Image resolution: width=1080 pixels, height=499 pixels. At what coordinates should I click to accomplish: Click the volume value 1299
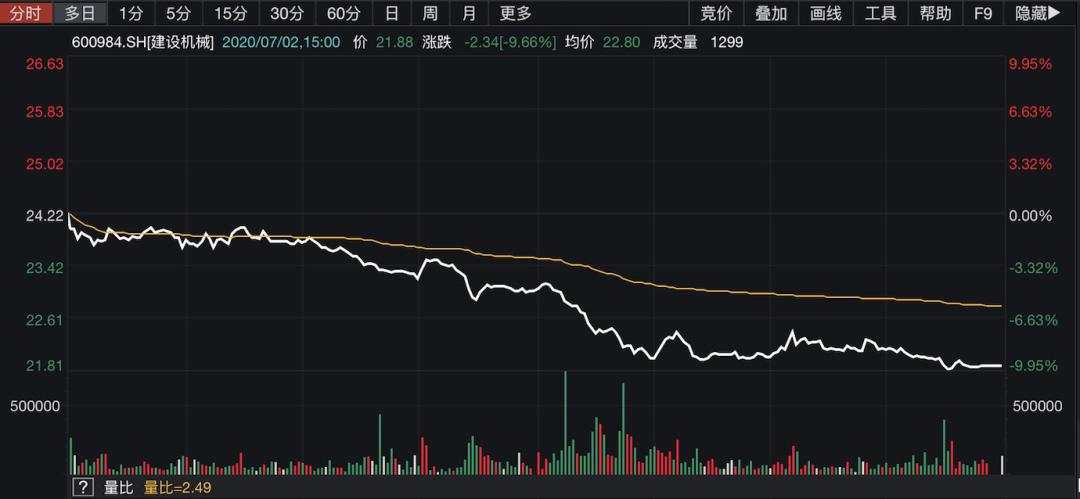[x=728, y=43]
